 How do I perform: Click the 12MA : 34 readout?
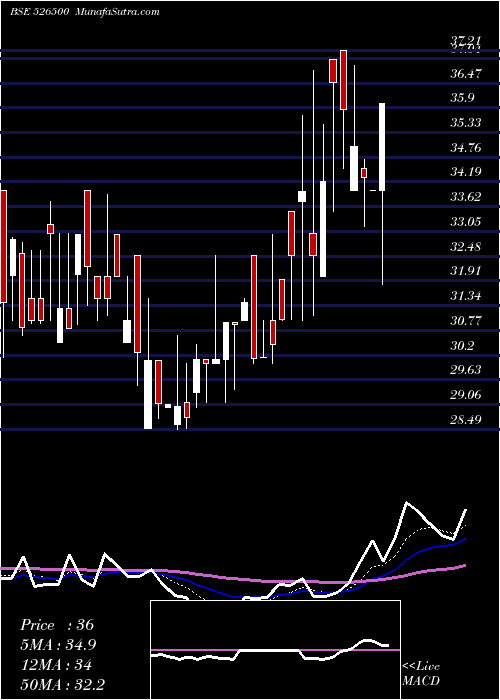pos(56,665)
